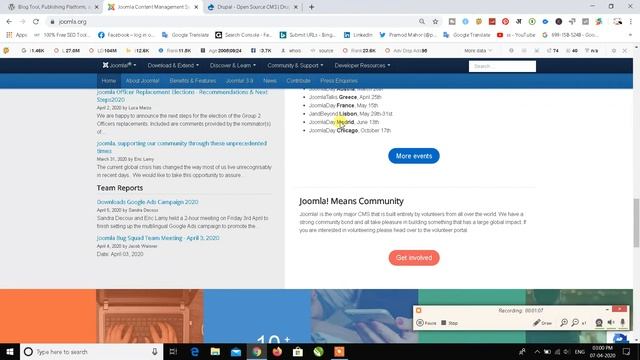
Task: Click the Get involved button
Action: (414, 258)
